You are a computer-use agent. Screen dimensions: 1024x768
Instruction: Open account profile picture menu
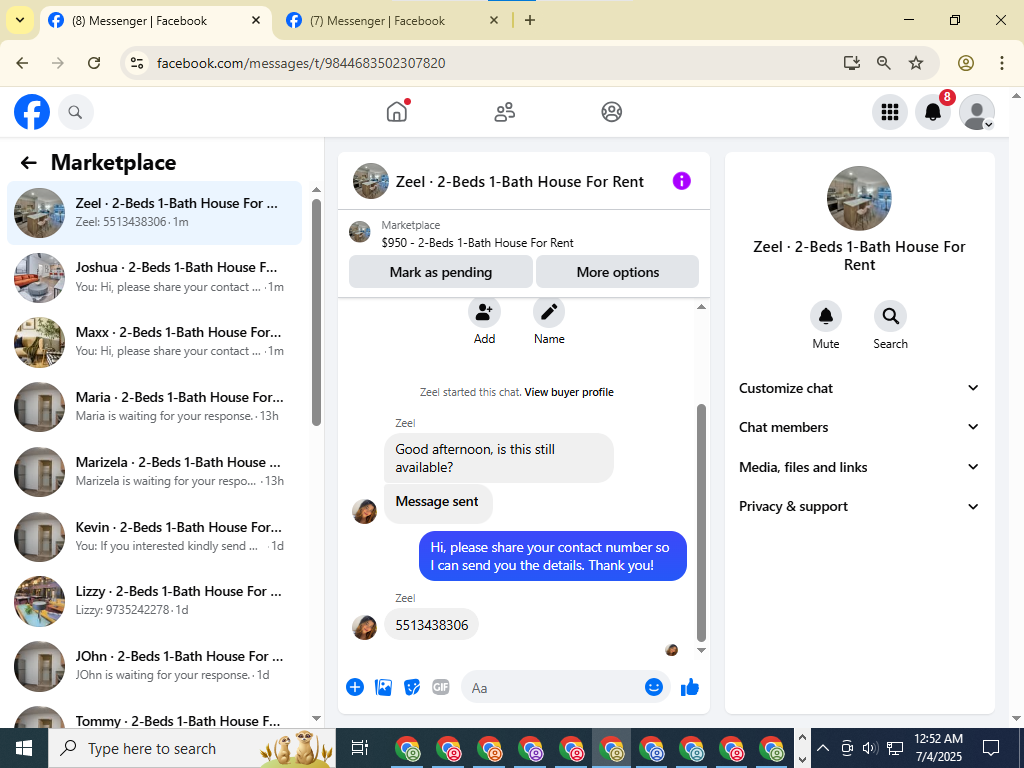pos(976,112)
